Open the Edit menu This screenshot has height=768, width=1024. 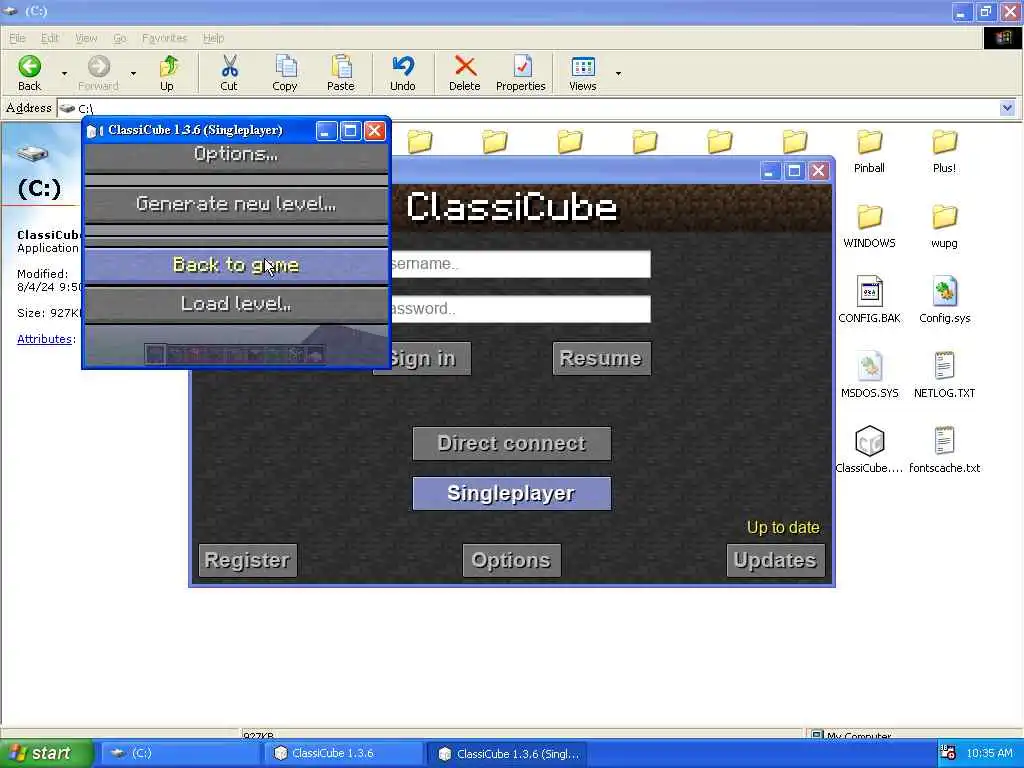[50, 38]
